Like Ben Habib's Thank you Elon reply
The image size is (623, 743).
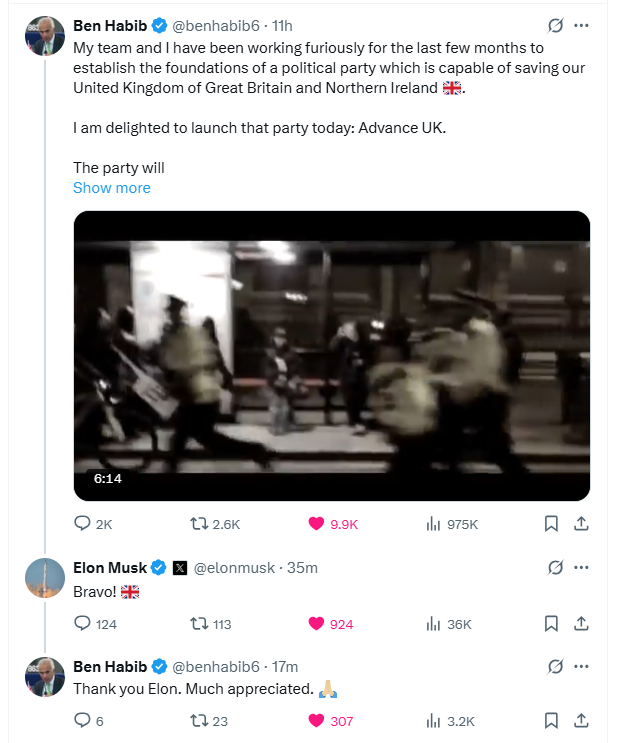(317, 721)
